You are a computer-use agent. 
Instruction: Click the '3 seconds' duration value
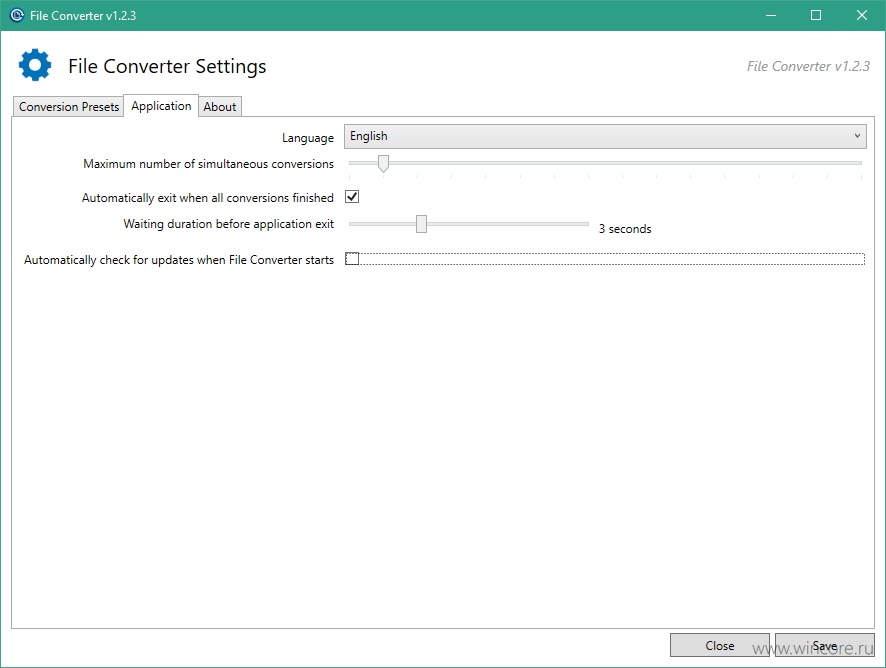[625, 229]
